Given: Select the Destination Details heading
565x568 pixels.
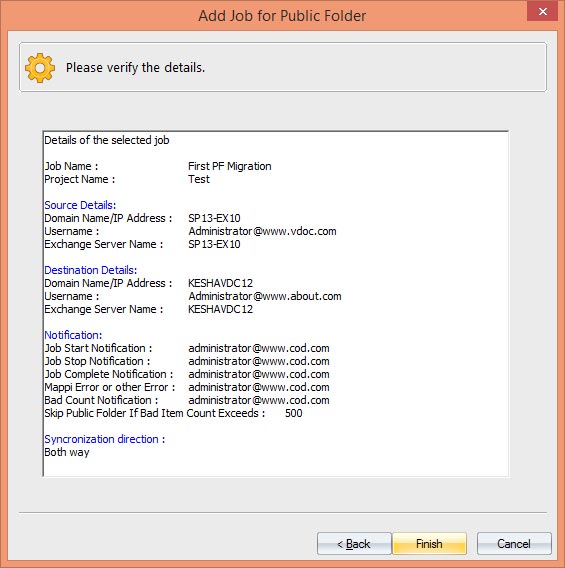Looking at the screenshot, I should tap(91, 270).
